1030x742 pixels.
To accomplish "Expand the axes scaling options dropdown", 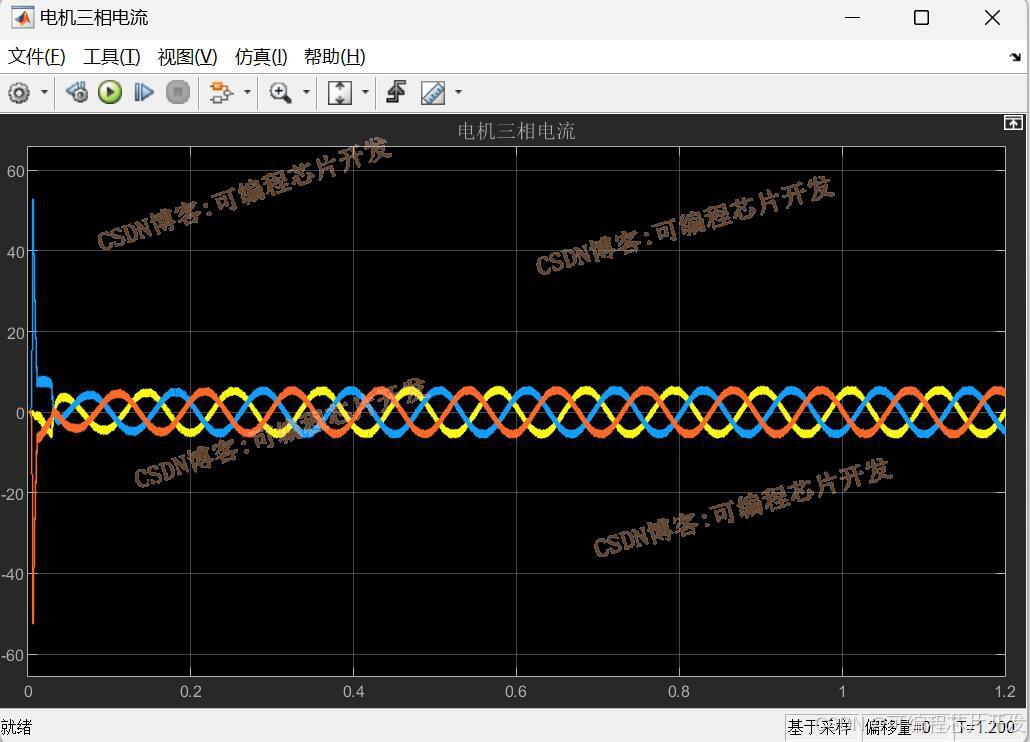I will click(365, 93).
